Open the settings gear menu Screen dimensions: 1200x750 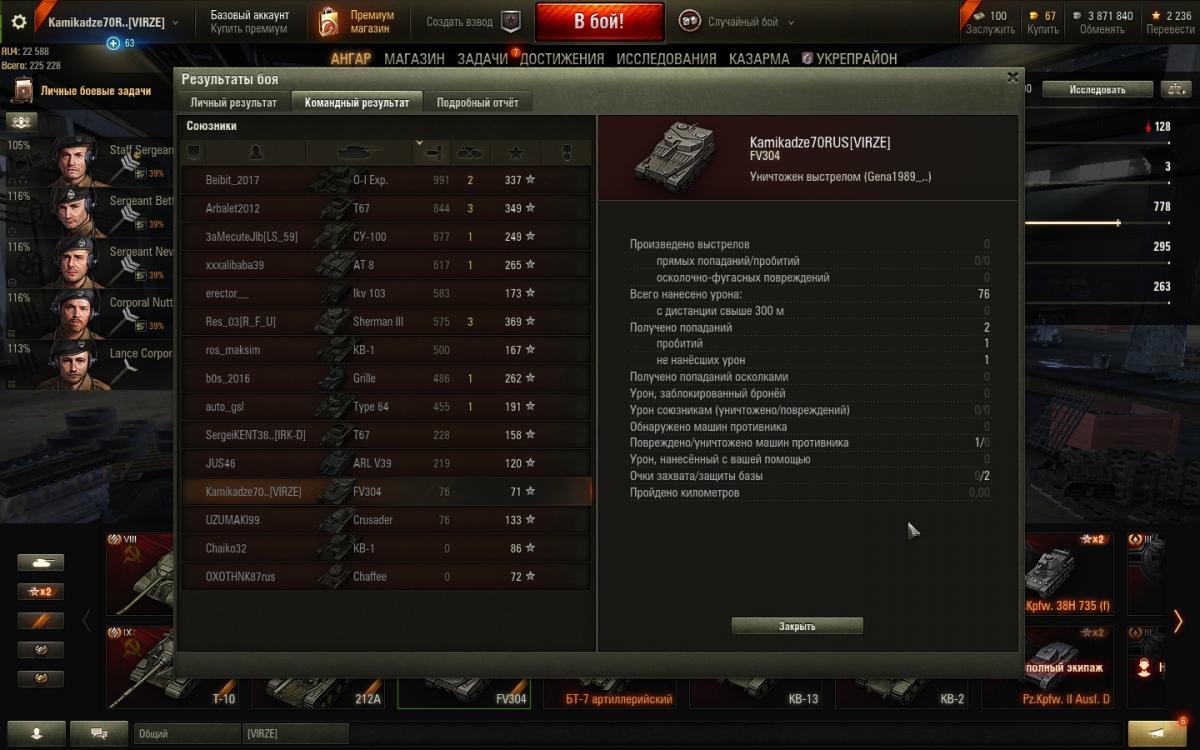[18, 22]
